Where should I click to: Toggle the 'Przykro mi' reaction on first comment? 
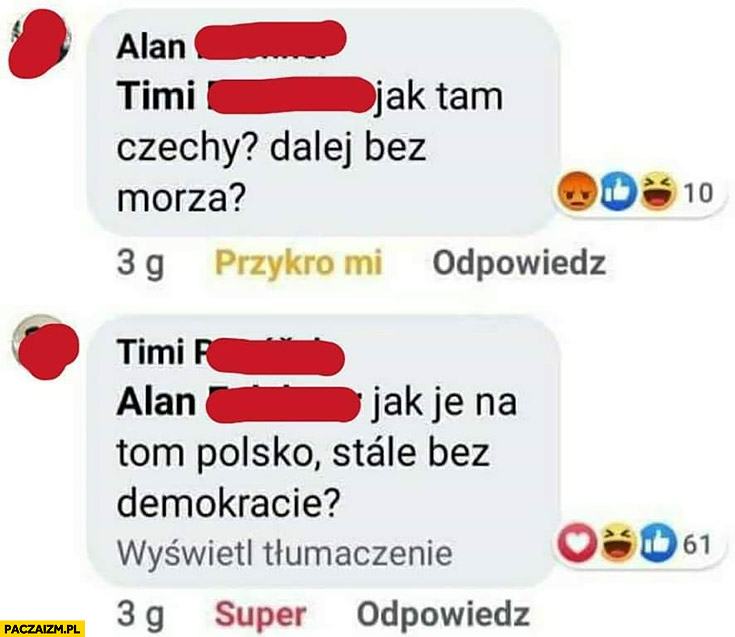(299, 264)
